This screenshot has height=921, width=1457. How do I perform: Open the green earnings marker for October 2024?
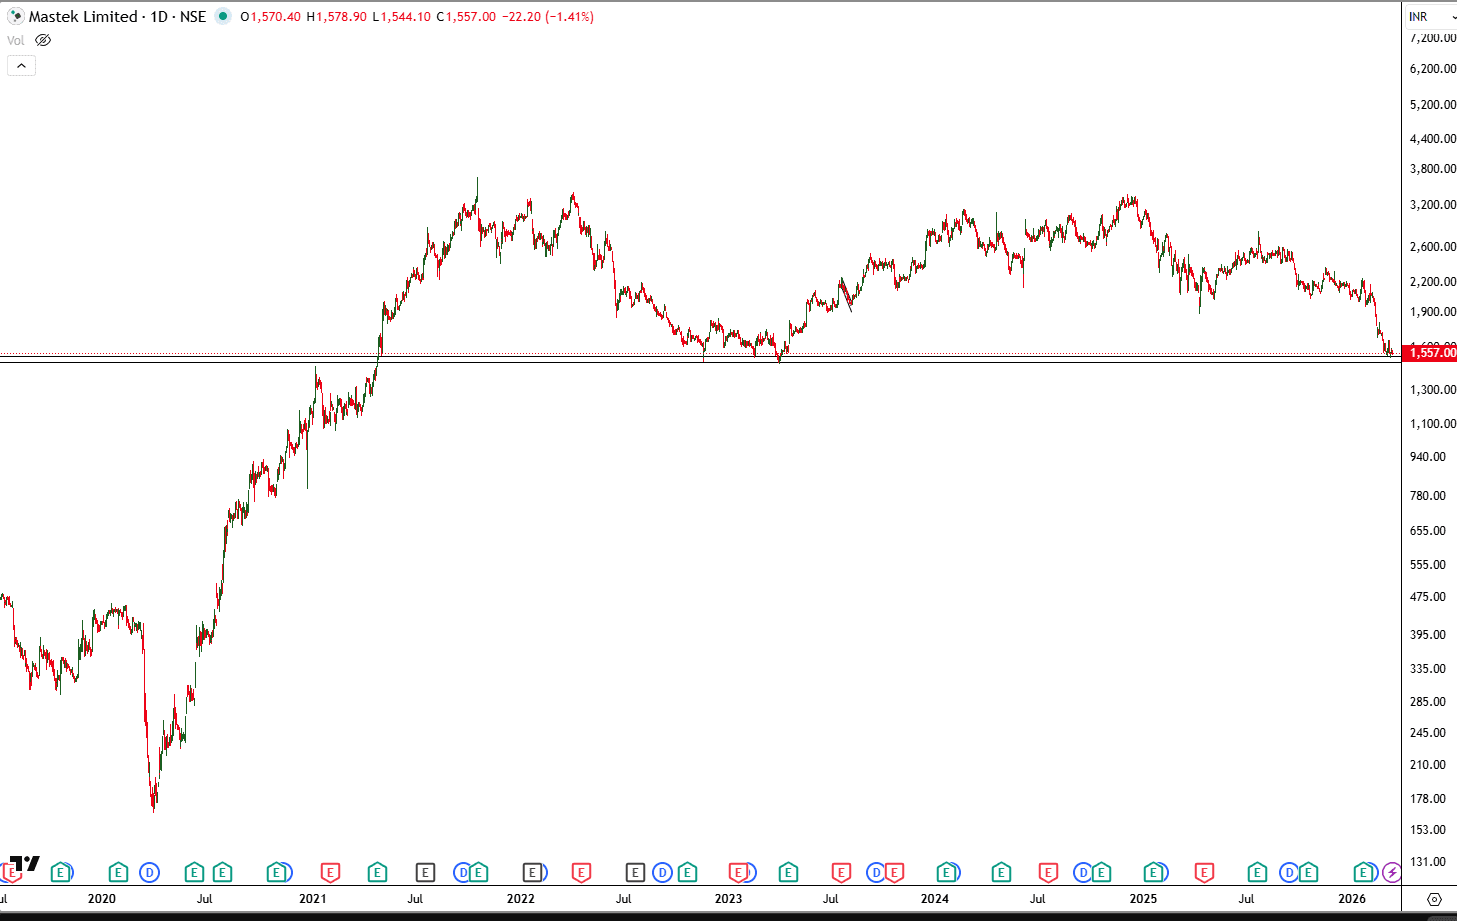click(x=1101, y=873)
